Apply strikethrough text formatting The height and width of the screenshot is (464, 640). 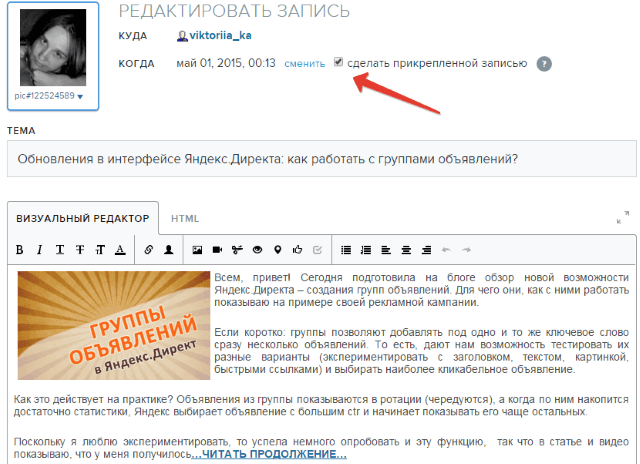coord(80,250)
